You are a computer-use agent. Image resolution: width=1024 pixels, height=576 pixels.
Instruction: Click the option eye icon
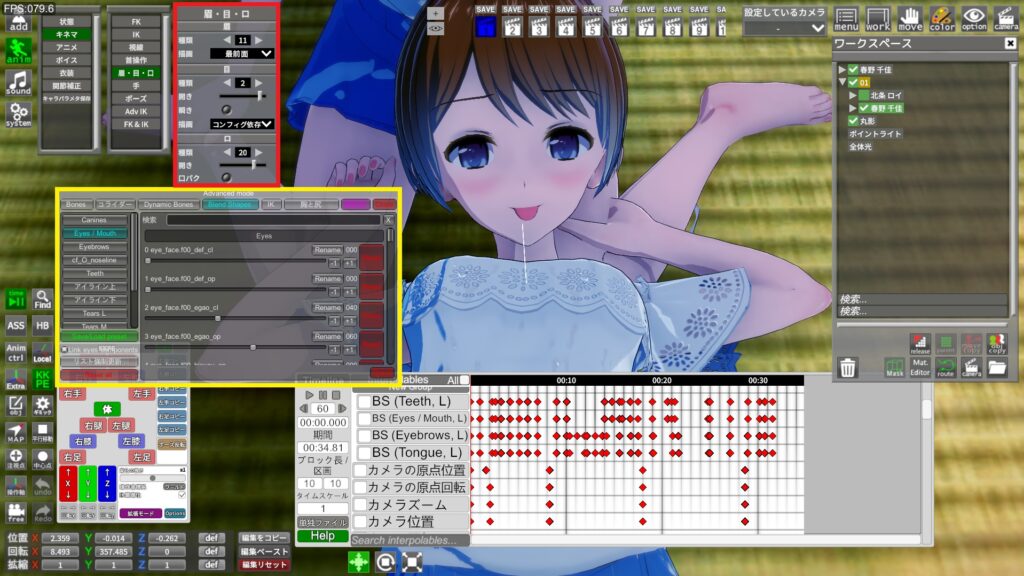[973, 18]
